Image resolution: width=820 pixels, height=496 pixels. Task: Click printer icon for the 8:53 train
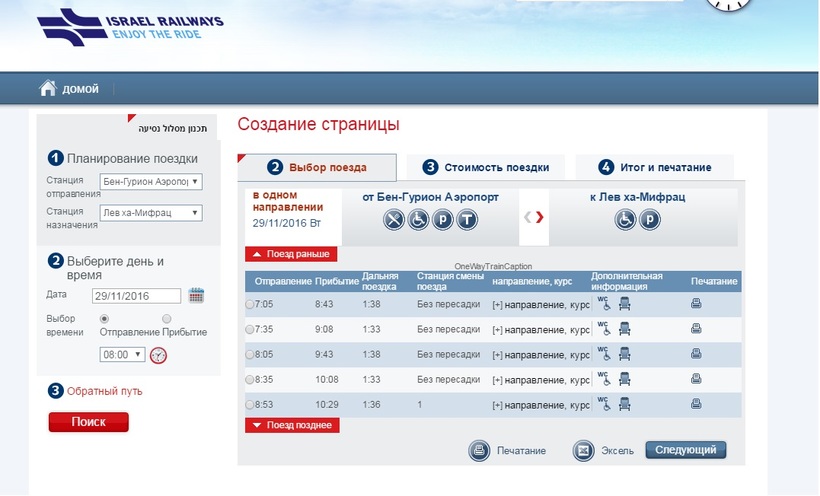[696, 404]
